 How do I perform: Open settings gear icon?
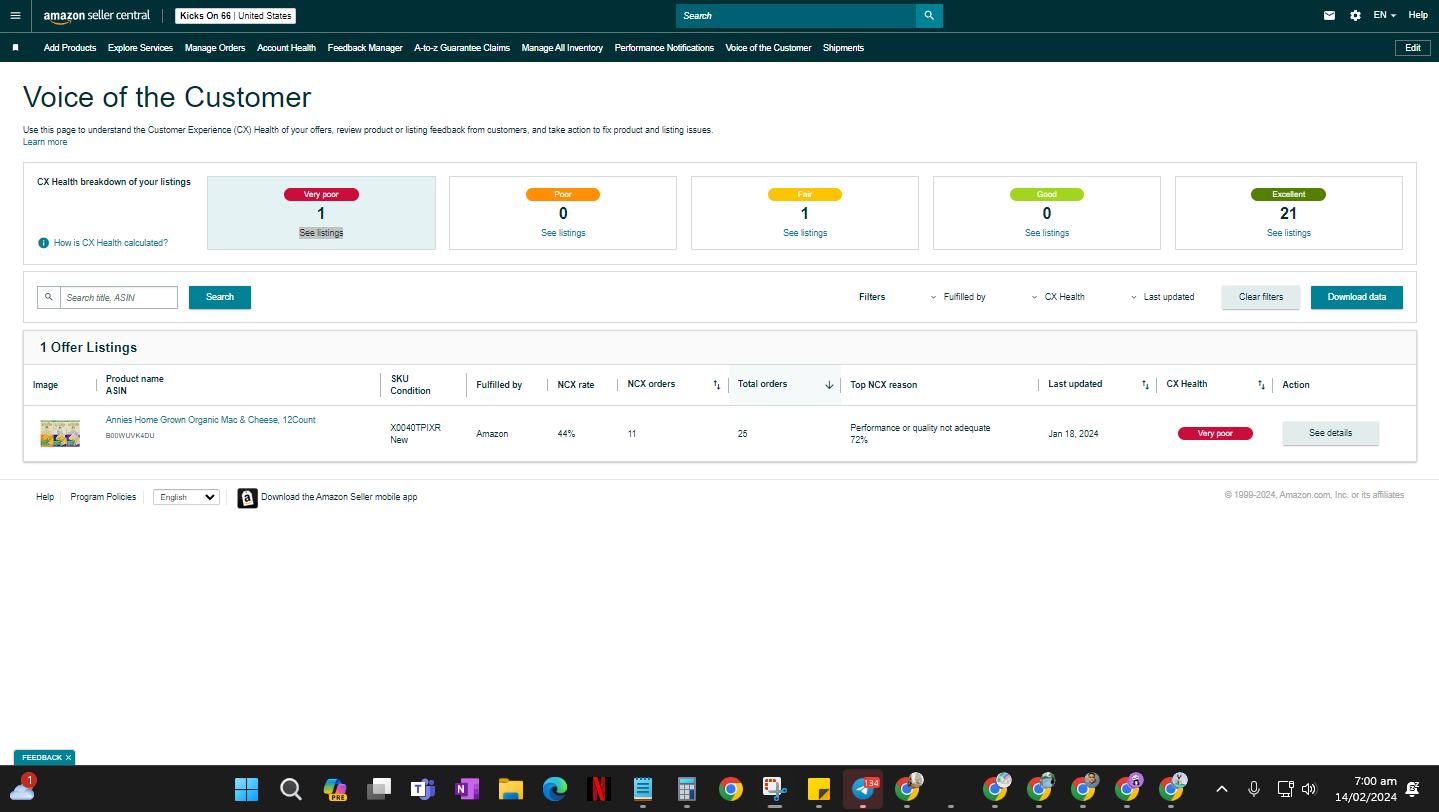1355,16
